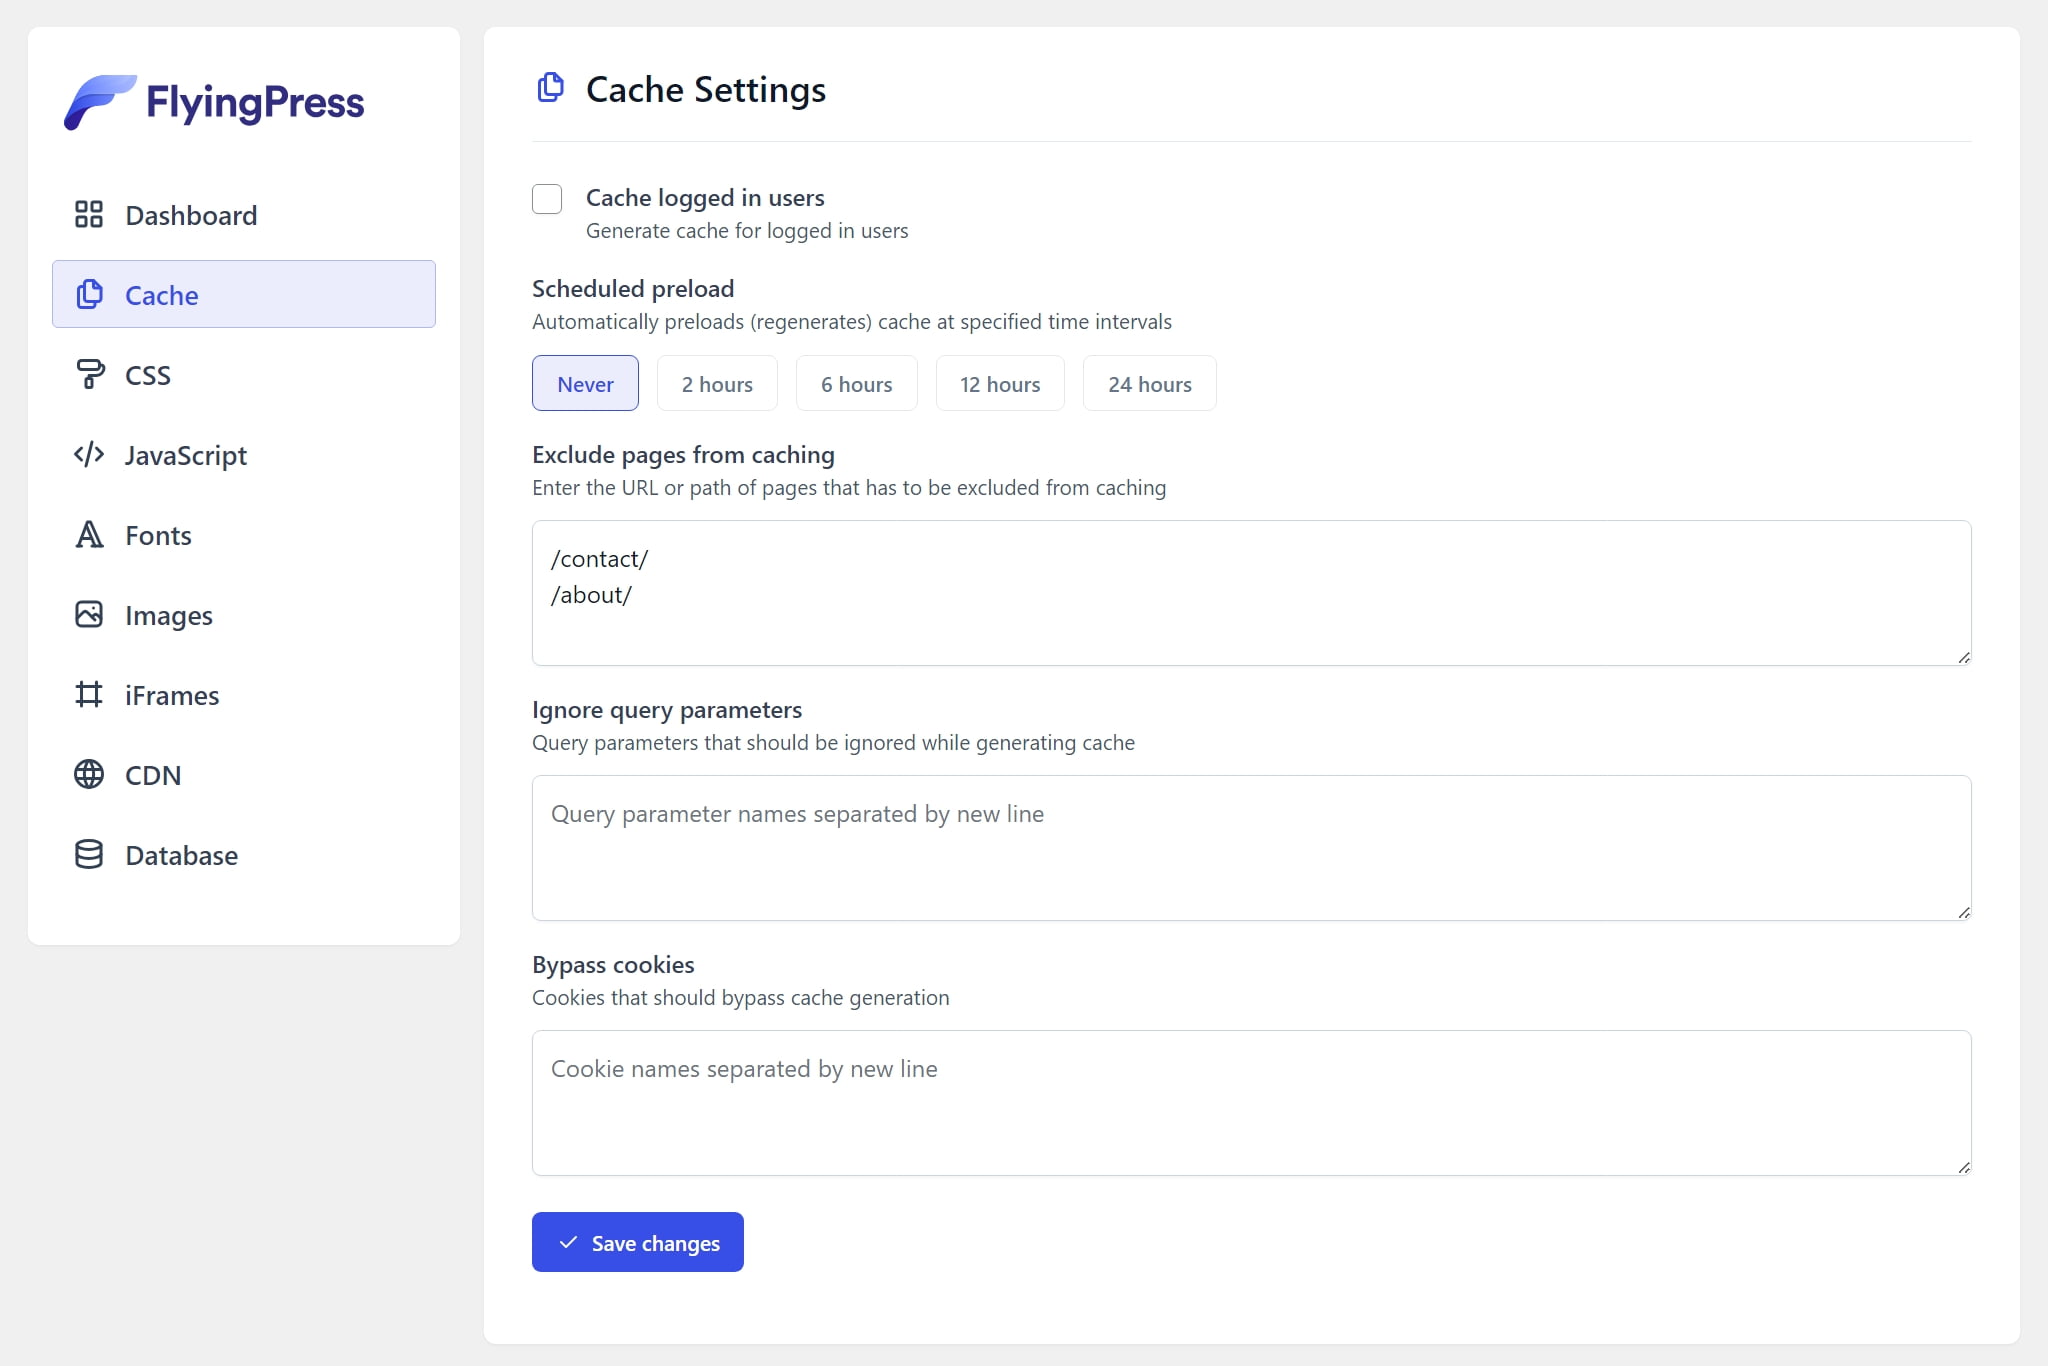This screenshot has width=2048, height=1366.
Task: Click into the Ignore query parameters field
Action: (1252, 848)
